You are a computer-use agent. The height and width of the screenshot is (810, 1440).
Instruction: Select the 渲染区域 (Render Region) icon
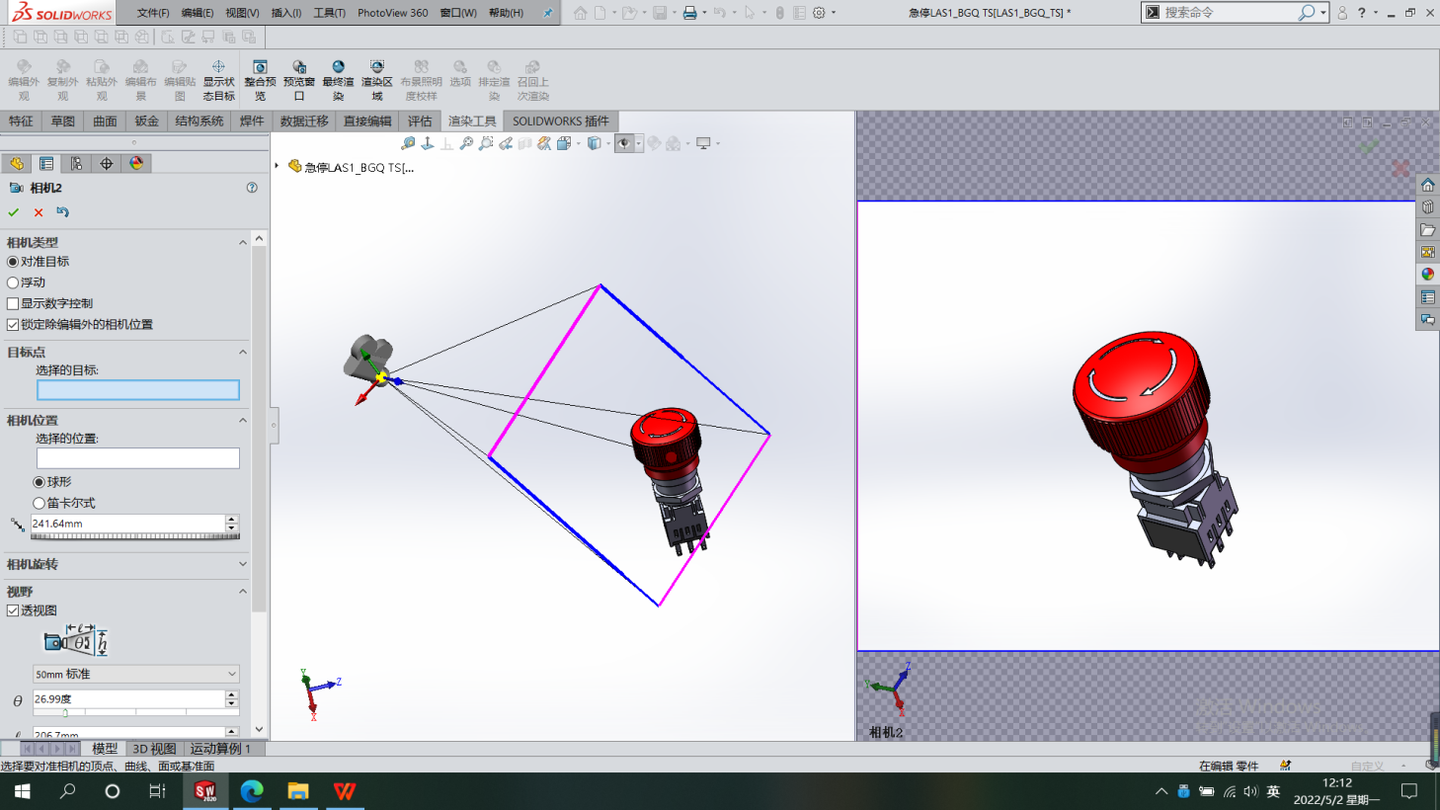(377, 78)
